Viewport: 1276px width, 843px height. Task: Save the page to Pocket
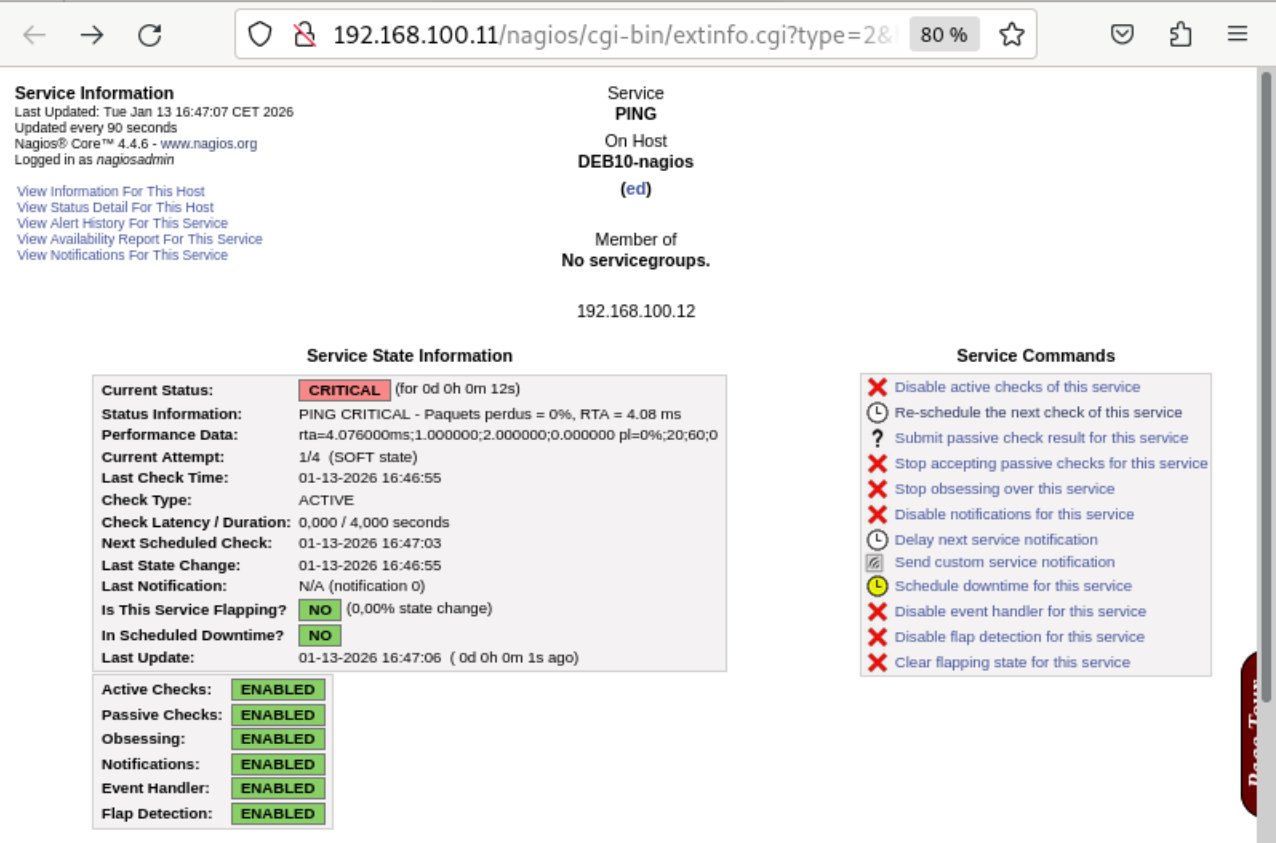pyautogui.click(x=1122, y=33)
